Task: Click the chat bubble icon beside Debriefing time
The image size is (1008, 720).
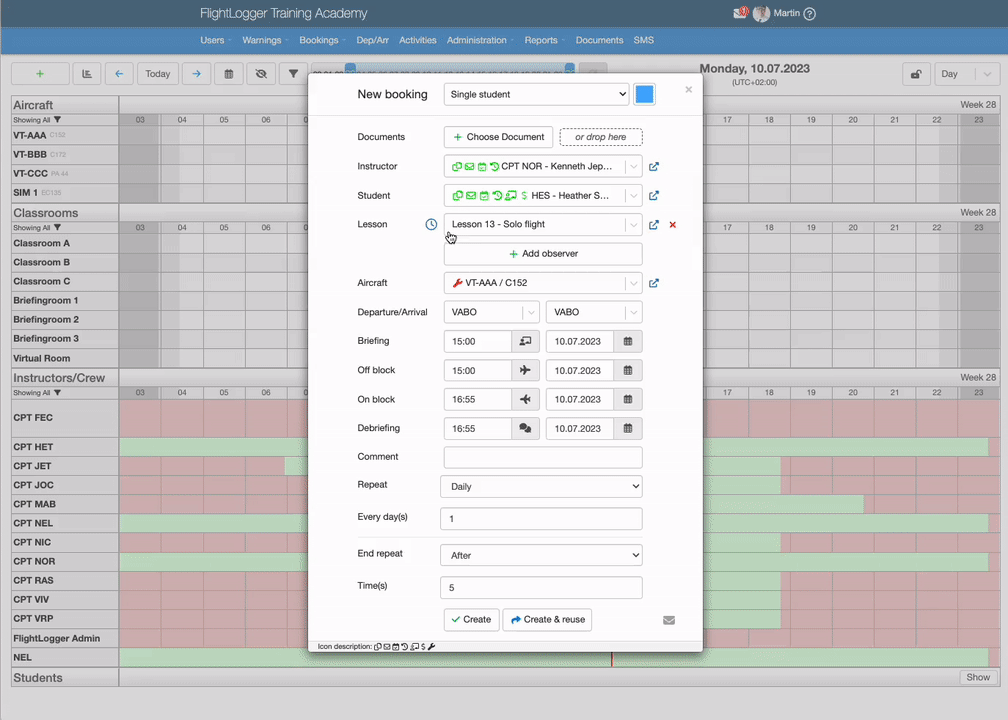Action: click(x=524, y=428)
